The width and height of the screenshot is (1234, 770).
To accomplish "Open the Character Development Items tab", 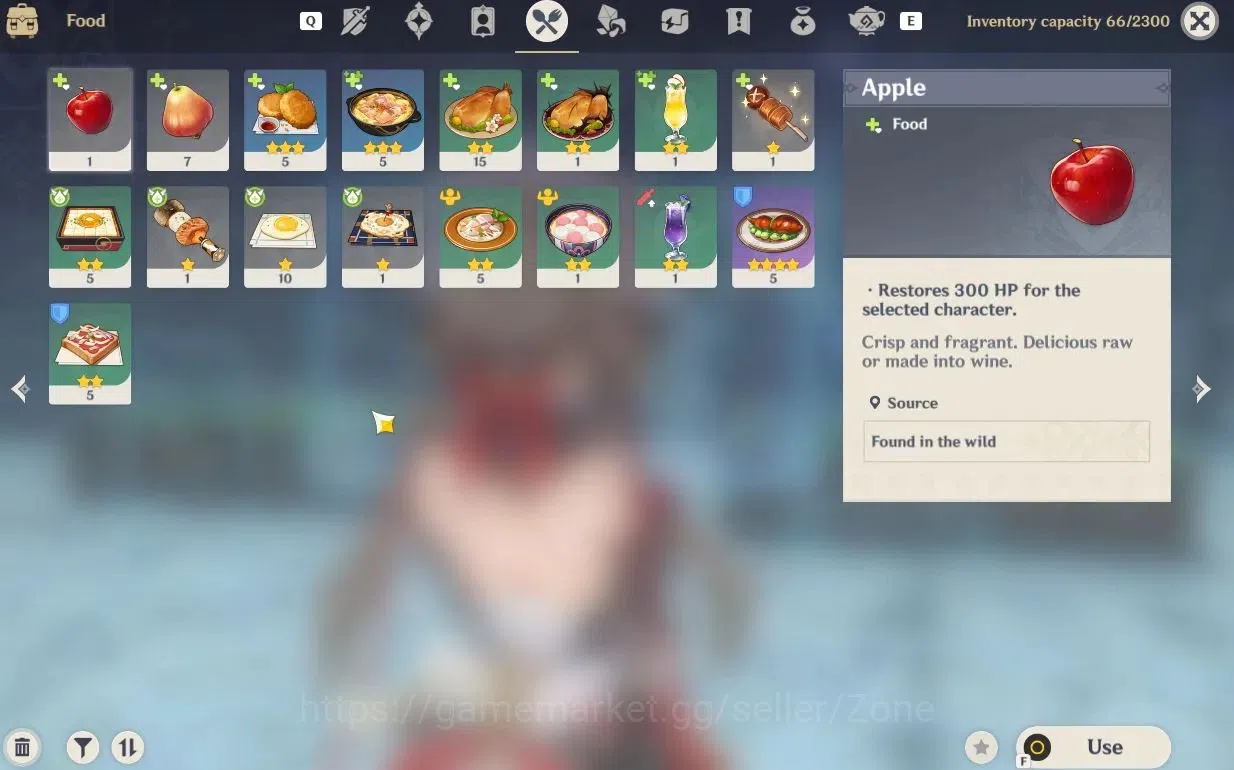I will pos(483,21).
